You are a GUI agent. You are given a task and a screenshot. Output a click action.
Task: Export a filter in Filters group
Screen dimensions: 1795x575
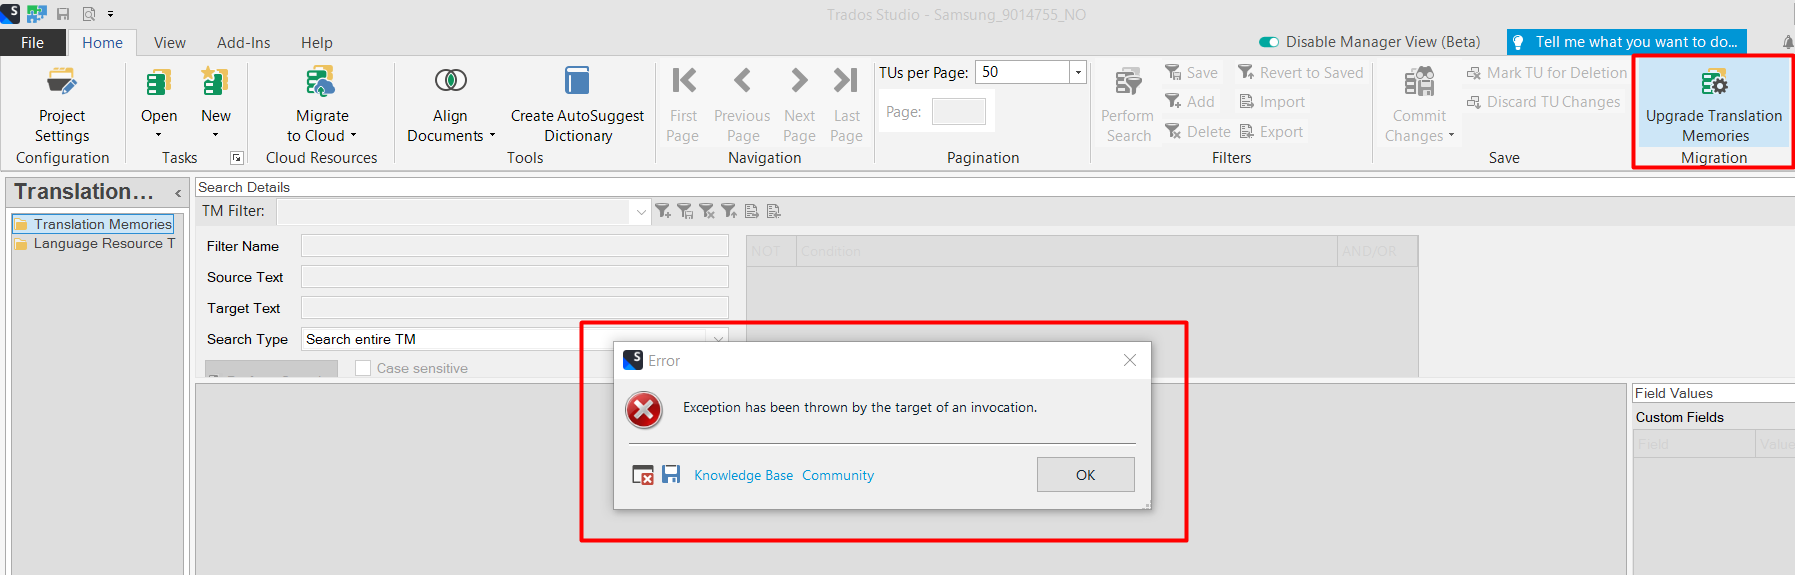(1271, 132)
